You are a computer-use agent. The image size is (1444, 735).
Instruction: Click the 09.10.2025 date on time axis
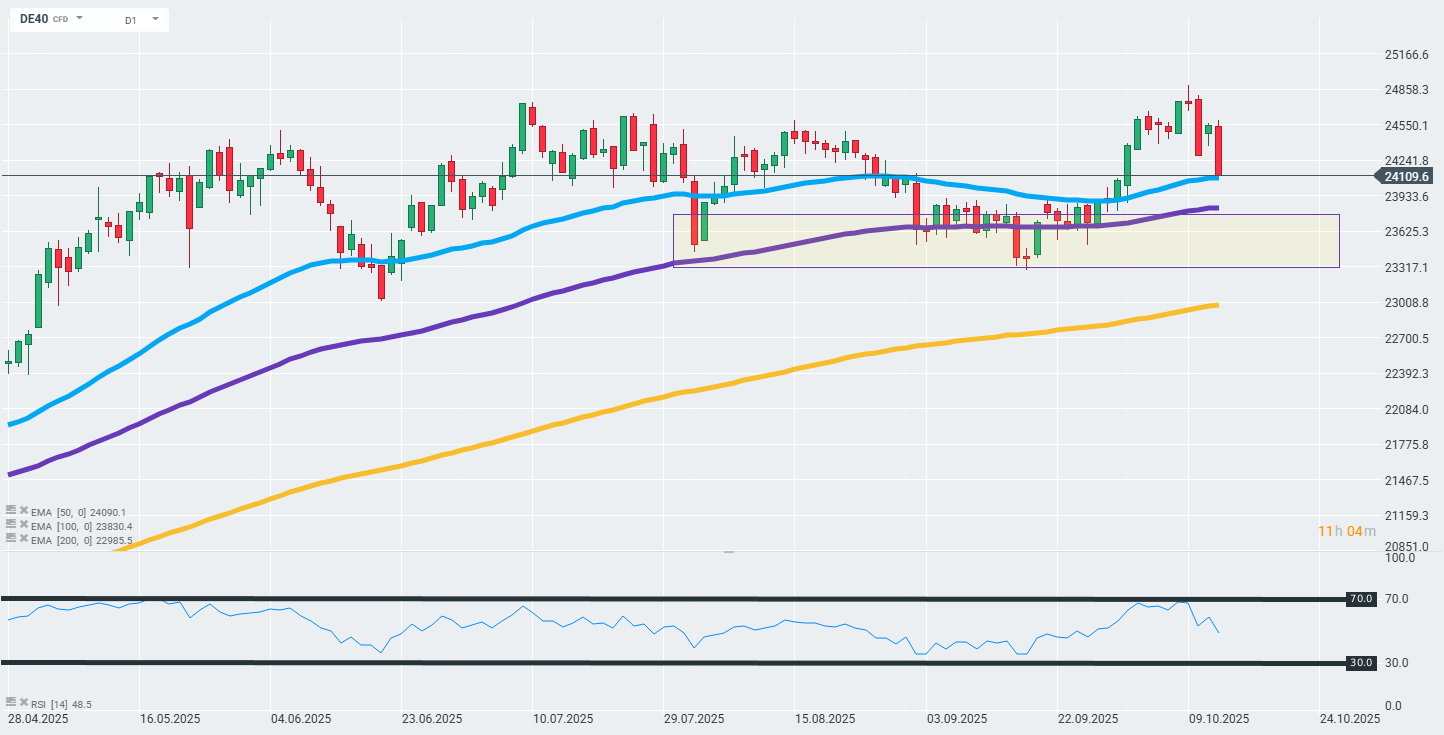coord(1220,719)
